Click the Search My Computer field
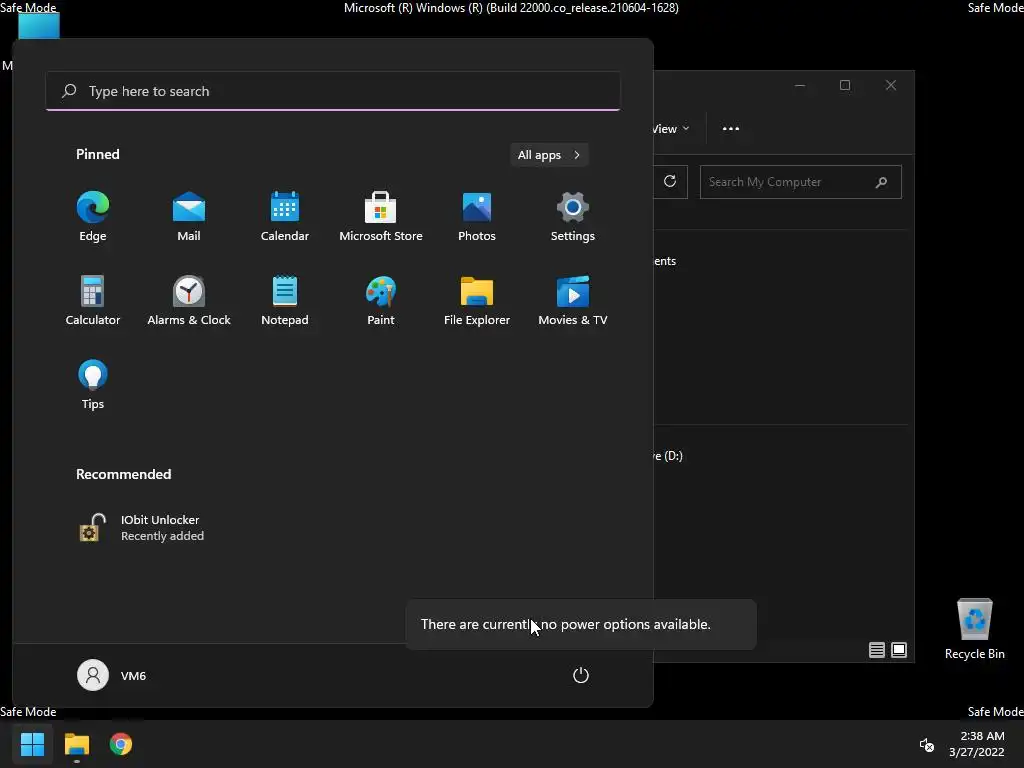 [801, 182]
